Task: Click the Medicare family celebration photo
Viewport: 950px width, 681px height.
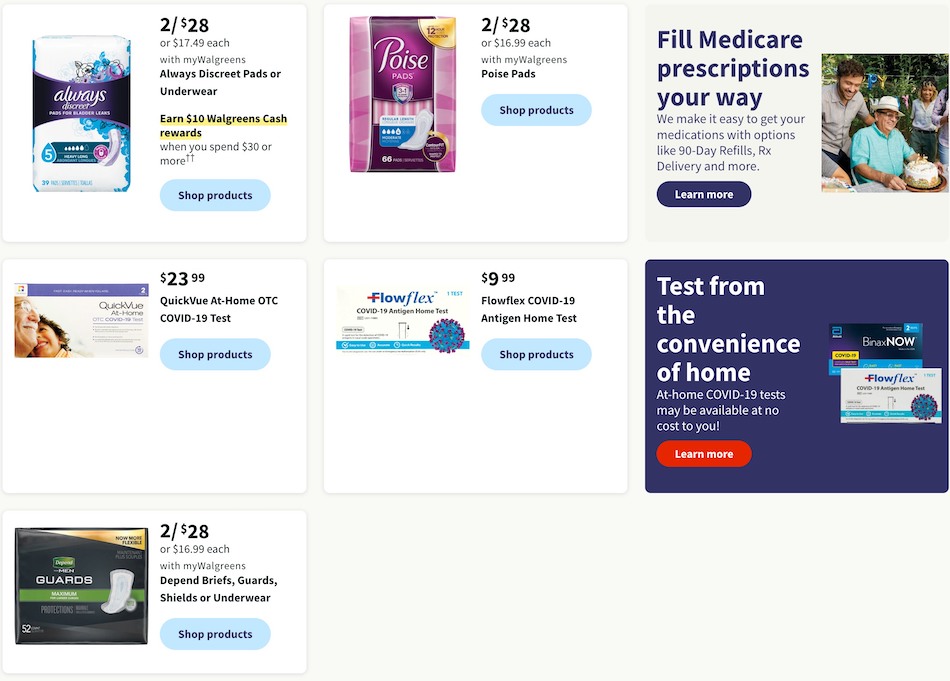Action: (885, 123)
